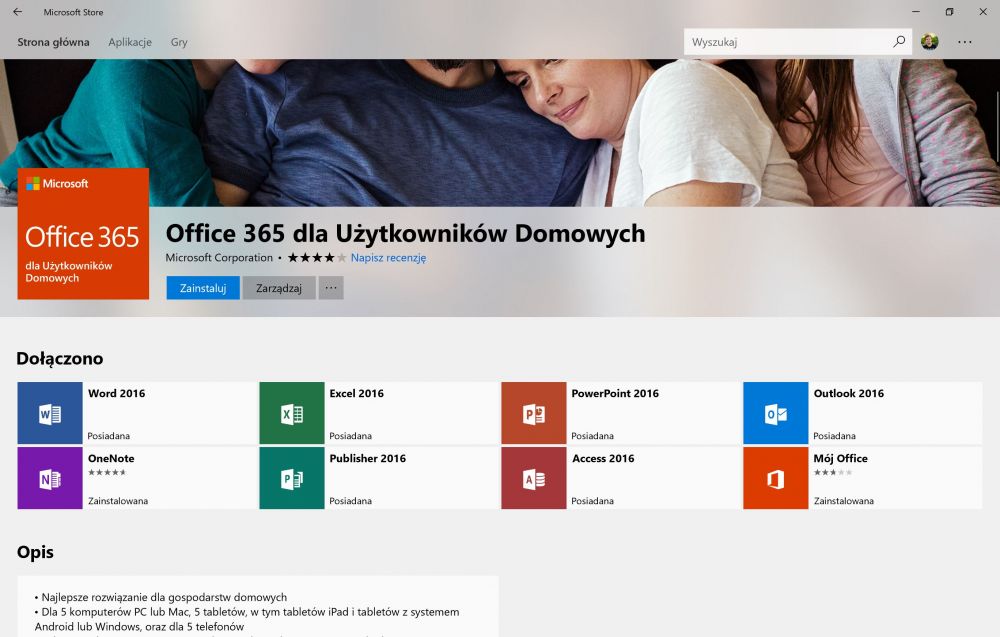Click the OneNote app icon
The image size is (1000, 637).
coord(50,478)
